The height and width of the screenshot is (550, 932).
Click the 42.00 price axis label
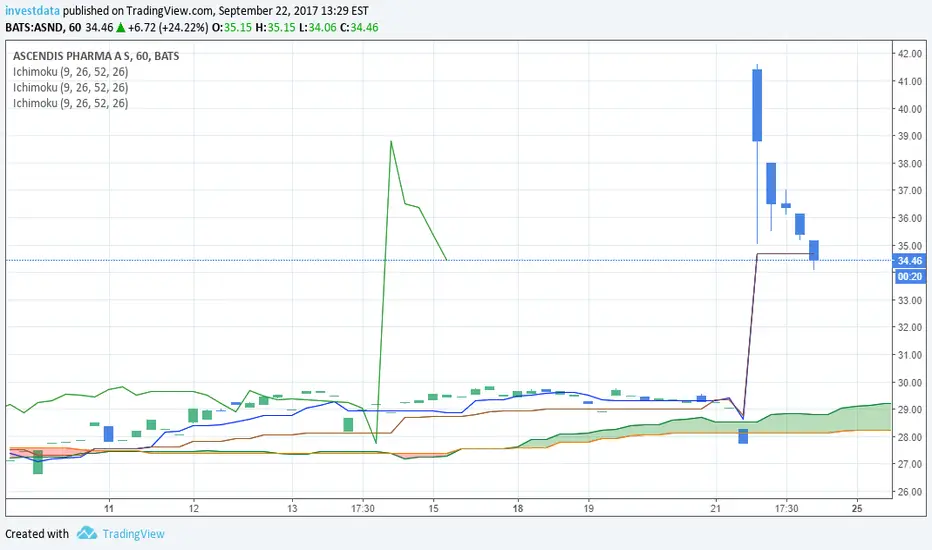(909, 54)
